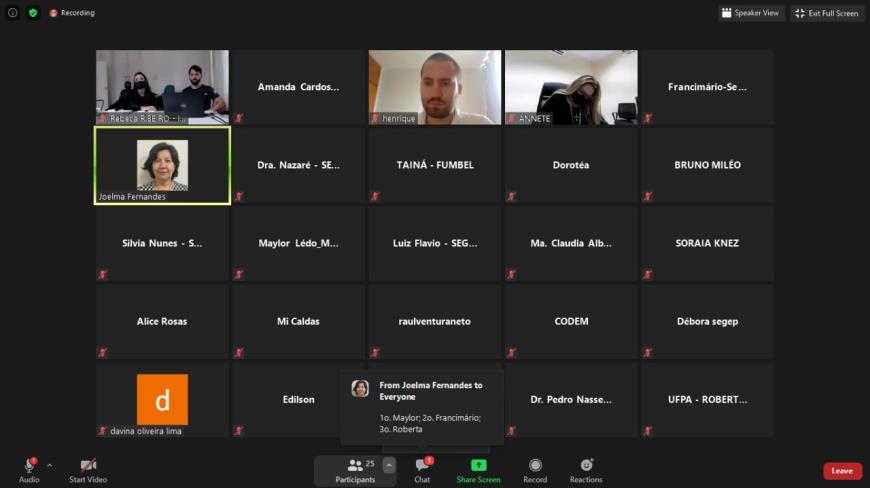Image resolution: width=870 pixels, height=488 pixels.
Task: Click the green encryption shield icon
Action: 32,13
